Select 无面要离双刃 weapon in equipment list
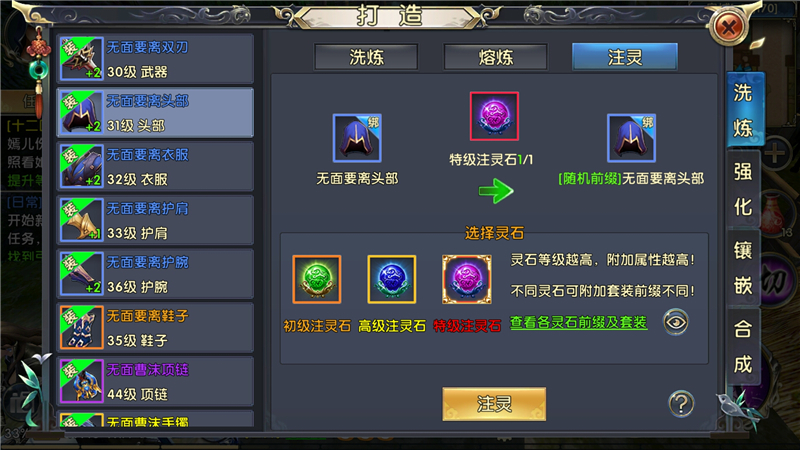This screenshot has width=800, height=450. 155,59
